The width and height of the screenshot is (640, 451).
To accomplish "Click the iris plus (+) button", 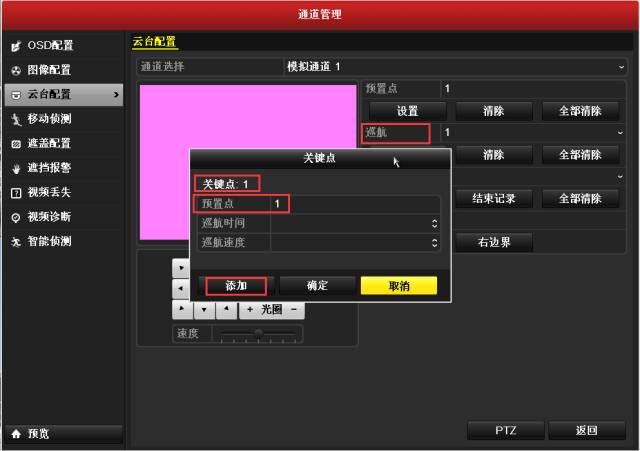I will click(250, 310).
